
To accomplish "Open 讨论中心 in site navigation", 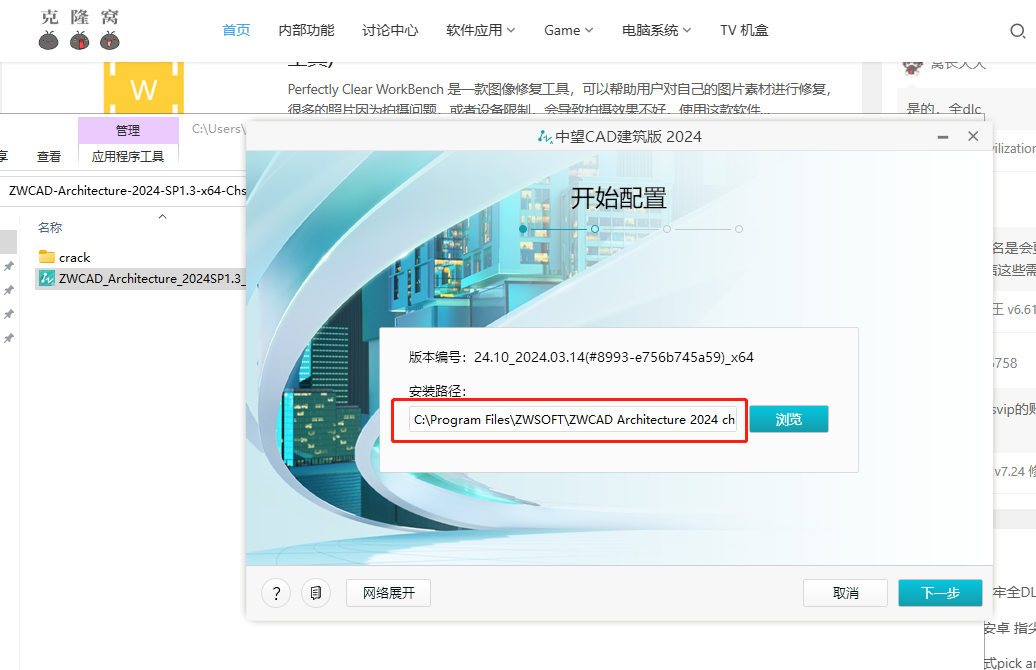I will pos(390,30).
